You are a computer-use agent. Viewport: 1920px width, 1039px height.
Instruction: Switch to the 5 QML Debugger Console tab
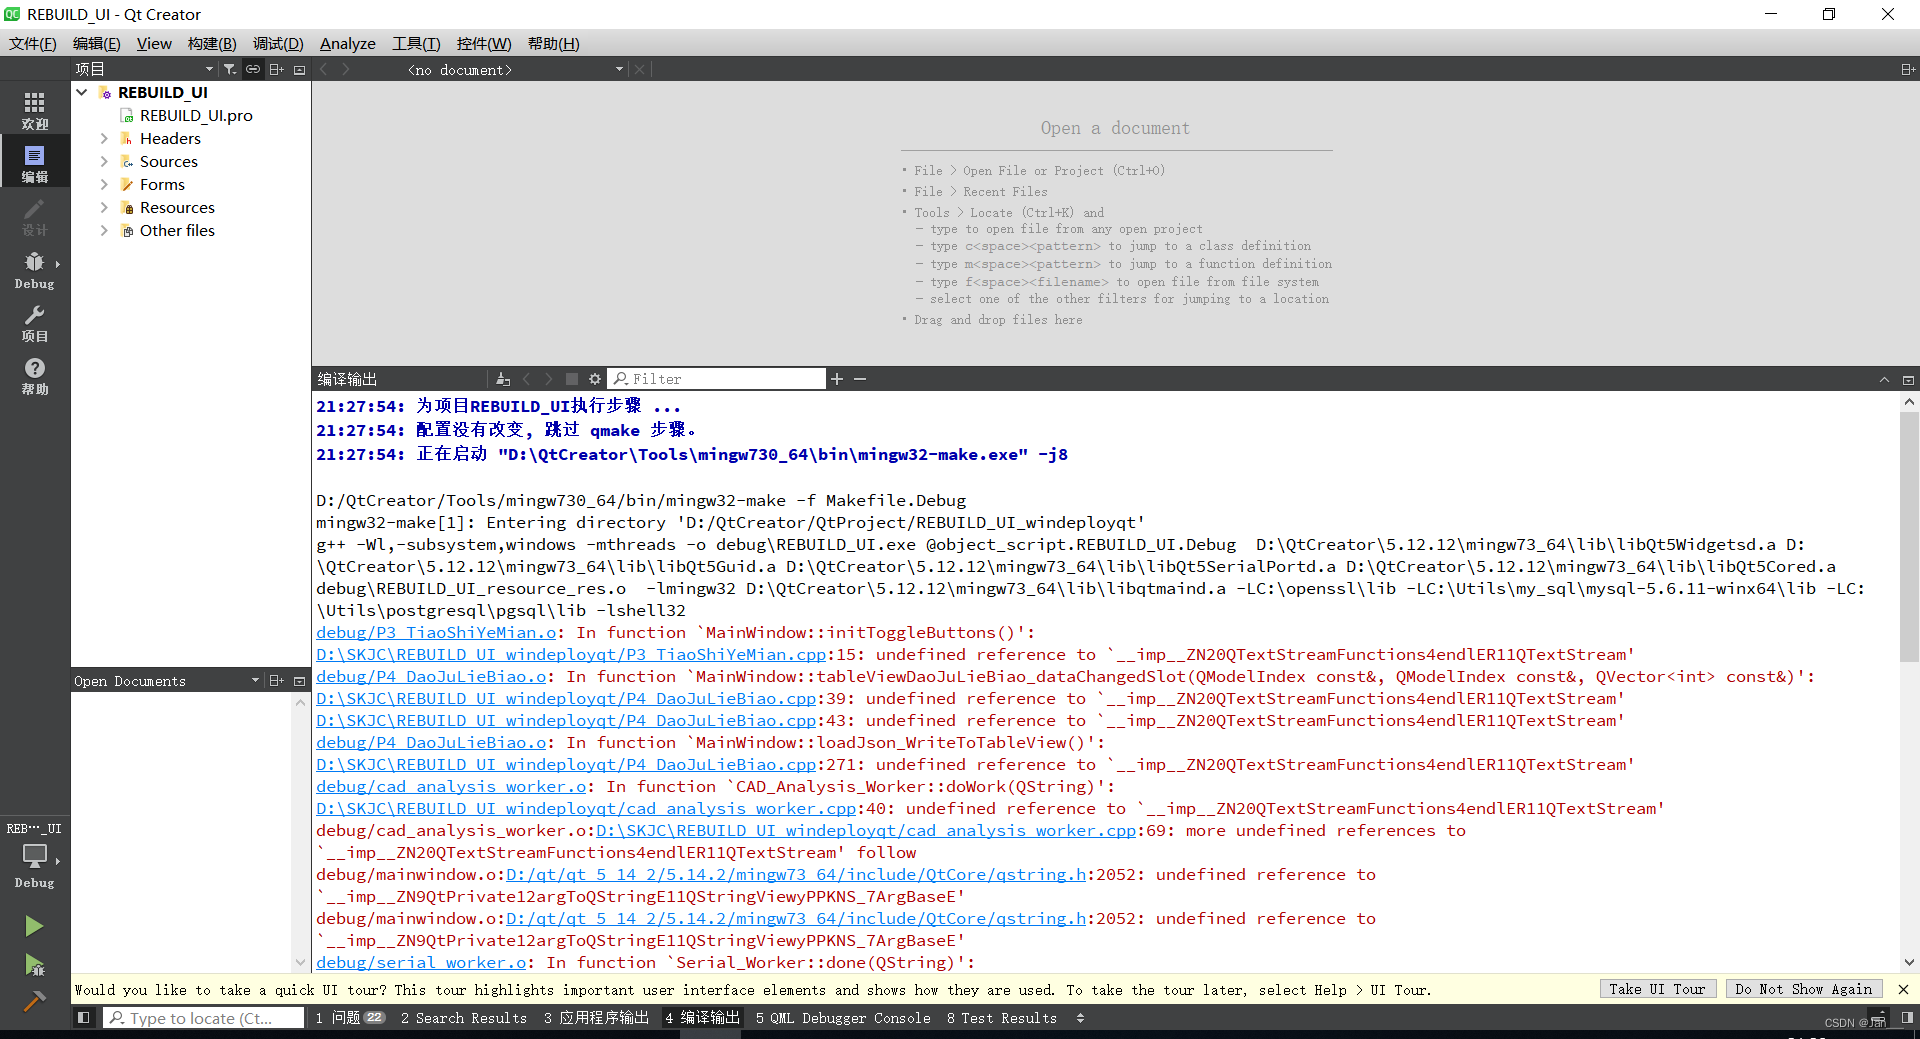point(843,1018)
